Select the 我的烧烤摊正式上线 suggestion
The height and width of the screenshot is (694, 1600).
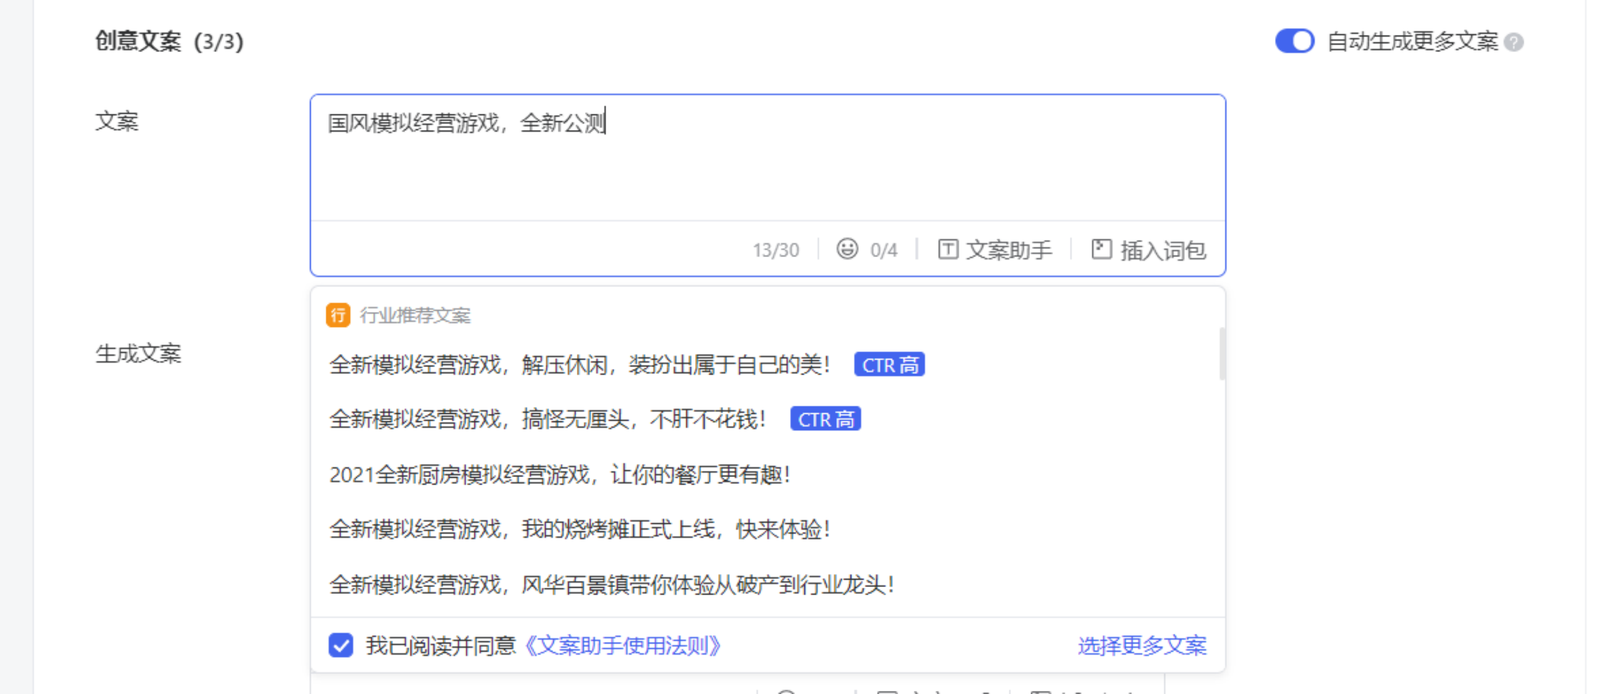pos(580,529)
